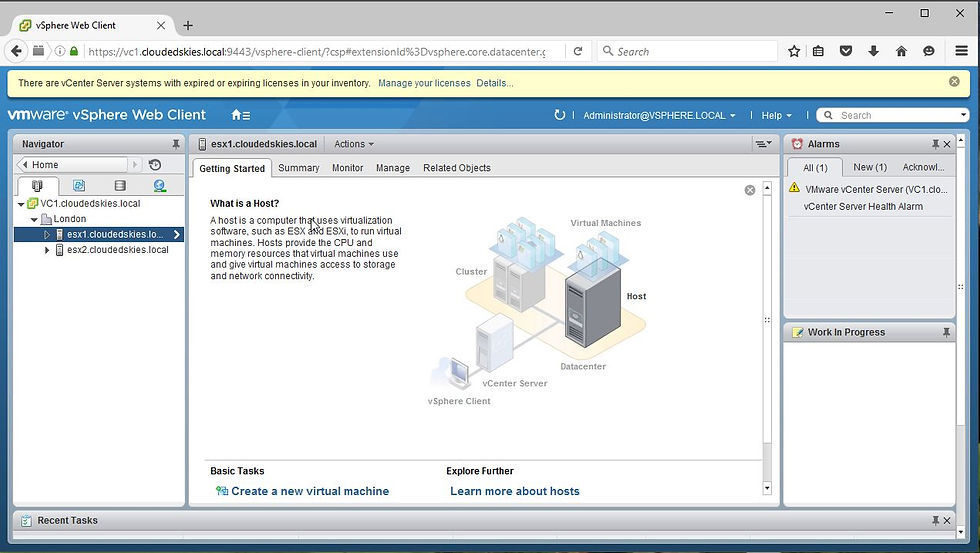
Task: Pin the Alarms panel
Action: pos(935,144)
